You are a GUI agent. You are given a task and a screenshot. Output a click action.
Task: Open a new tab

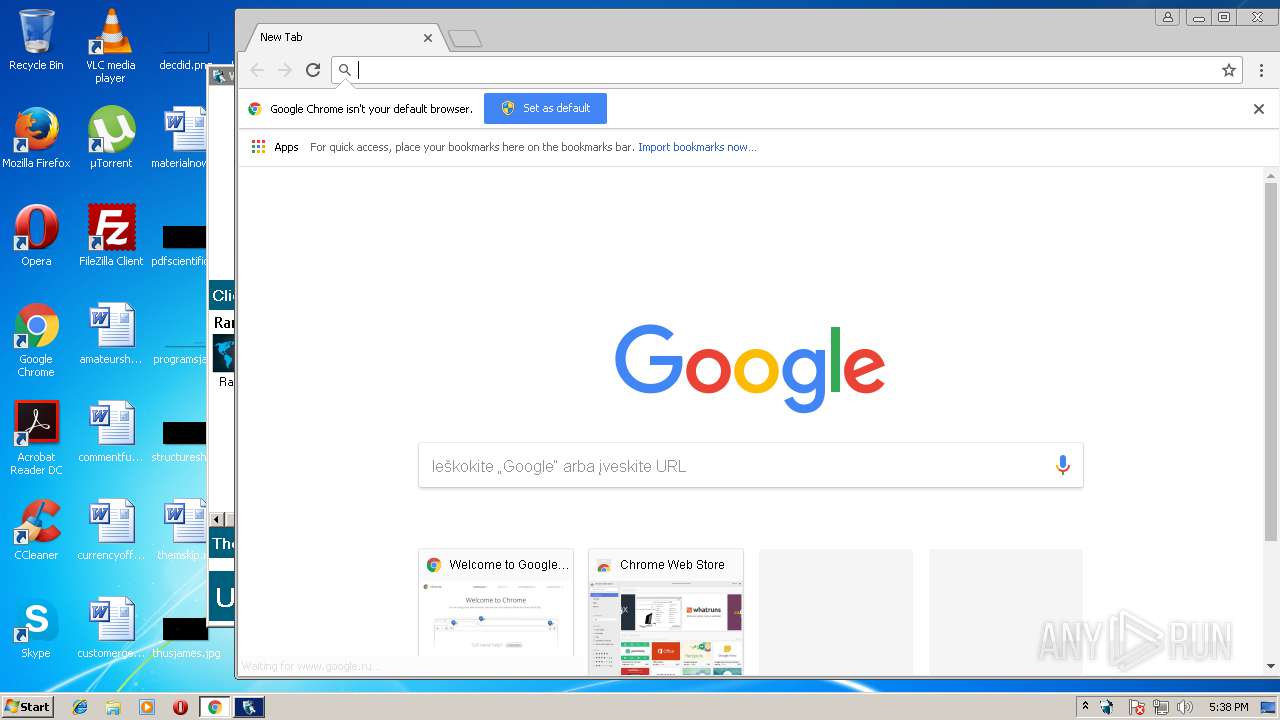[465, 39]
